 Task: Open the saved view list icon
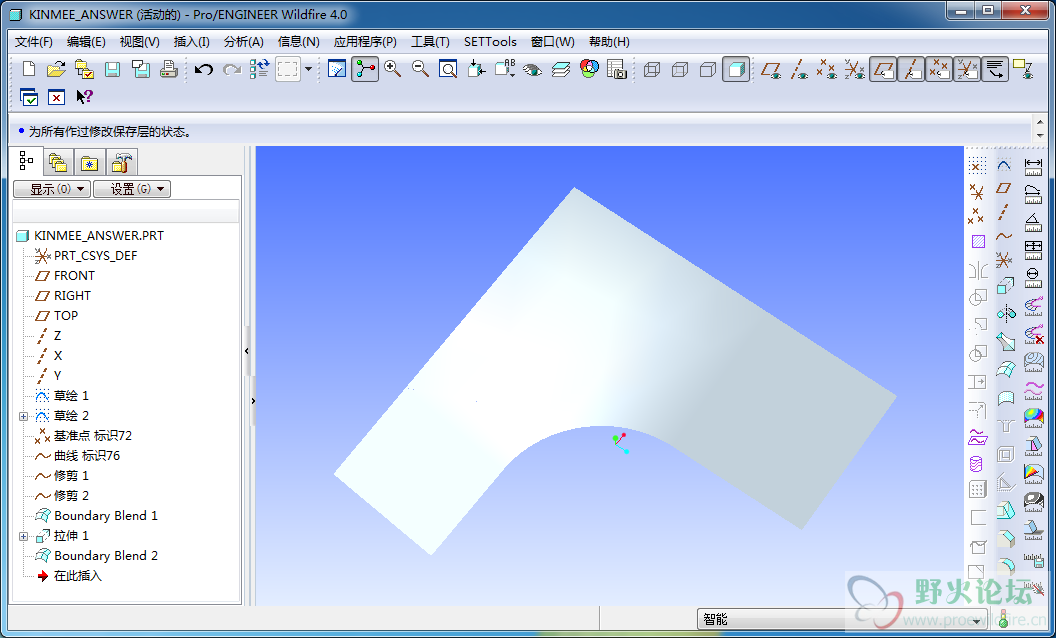click(505, 69)
